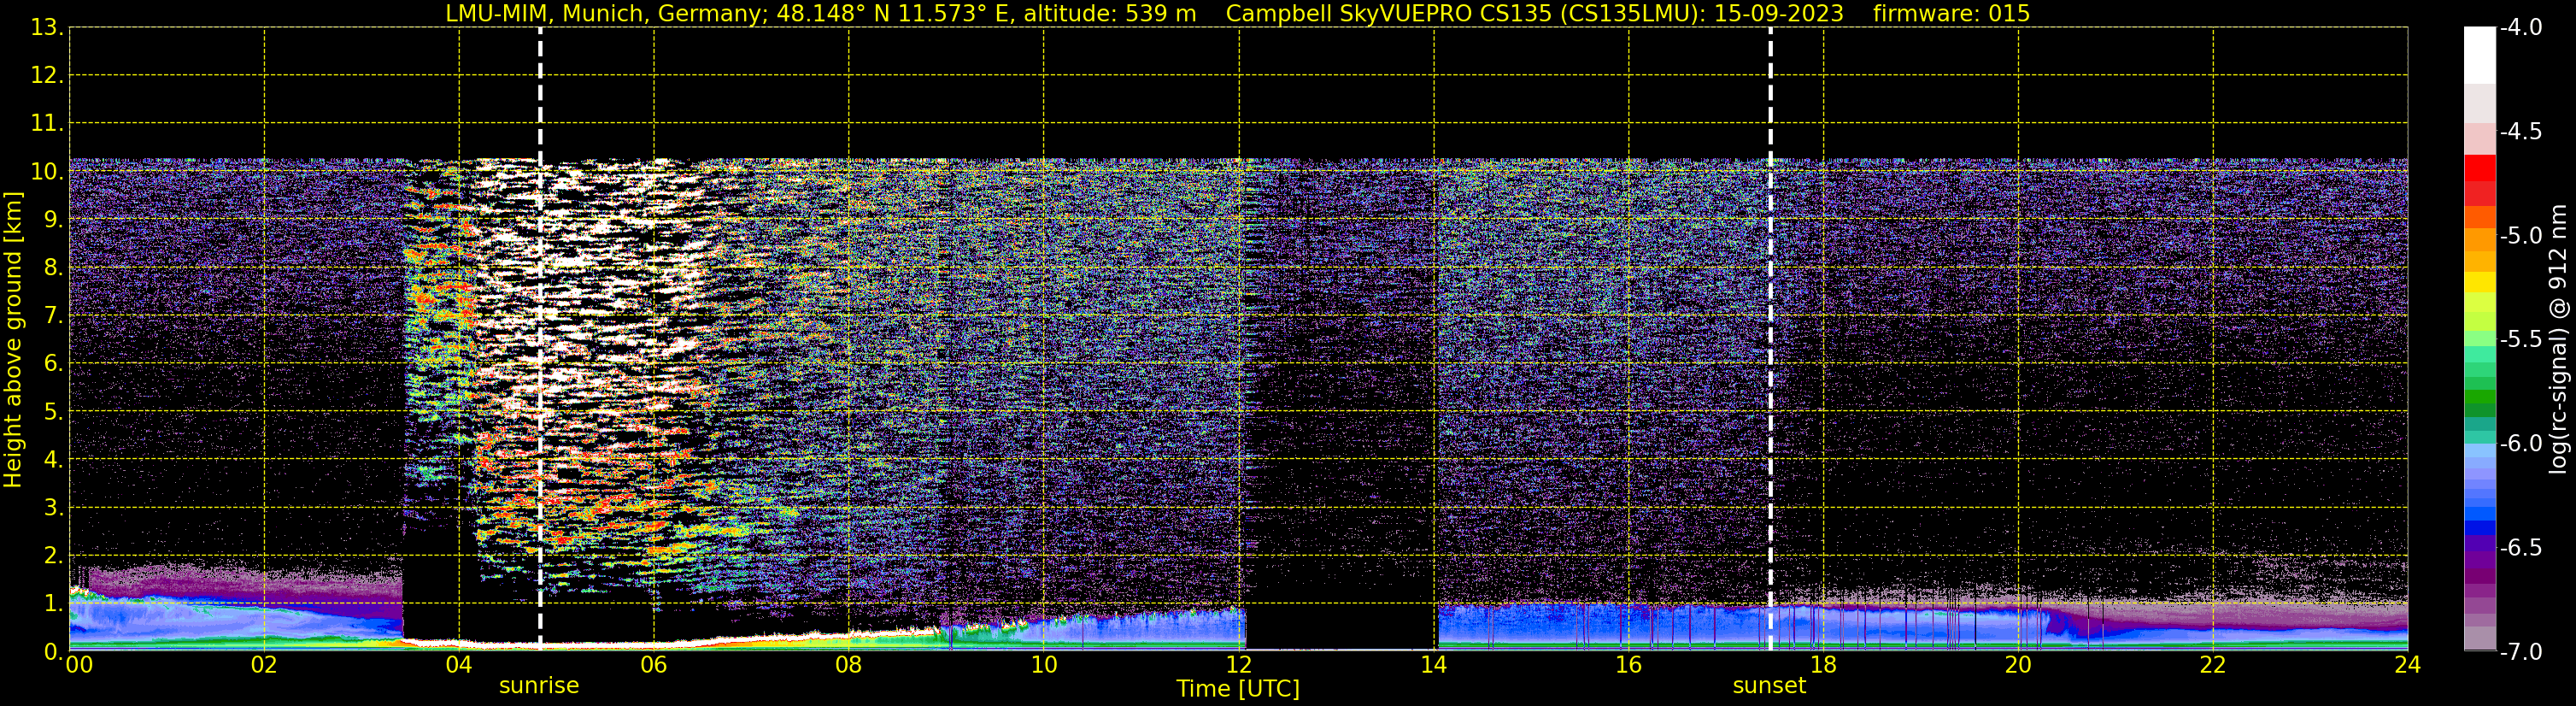Click the '7.' label on the height axis
The image size is (2576, 706).
(x=54, y=315)
